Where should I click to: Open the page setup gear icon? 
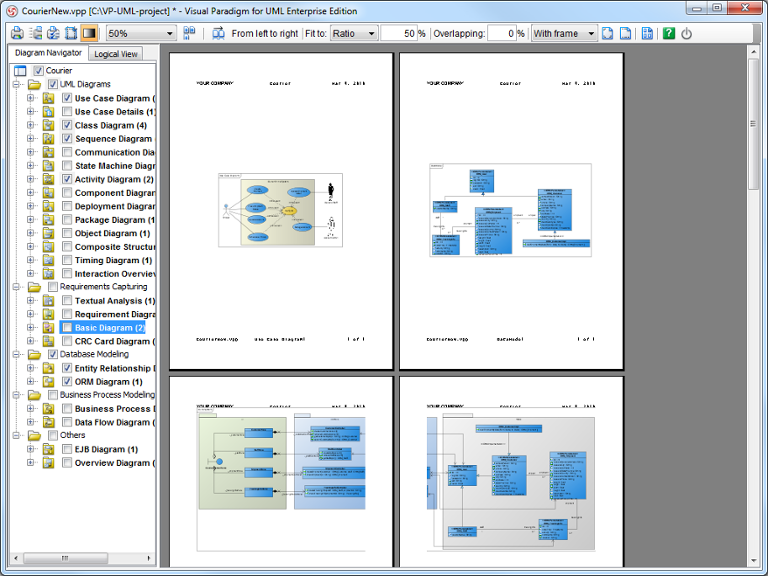(x=53, y=33)
